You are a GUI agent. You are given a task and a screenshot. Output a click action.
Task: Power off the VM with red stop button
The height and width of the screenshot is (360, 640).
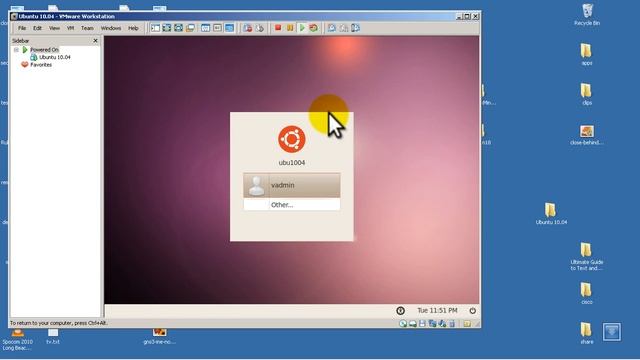278,28
